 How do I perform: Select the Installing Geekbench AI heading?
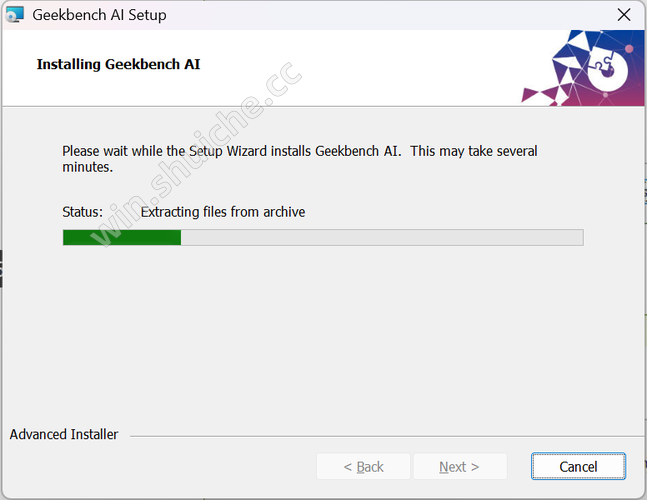(x=118, y=64)
